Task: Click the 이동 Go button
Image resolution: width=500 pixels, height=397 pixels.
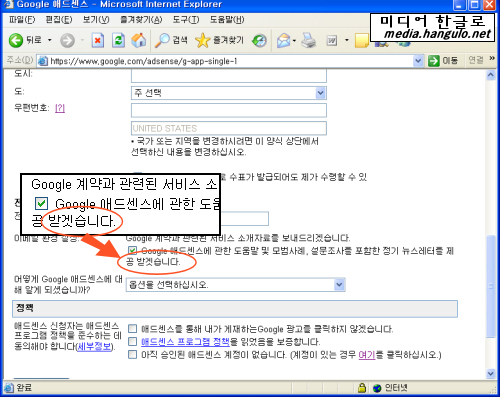Action: 443,61
